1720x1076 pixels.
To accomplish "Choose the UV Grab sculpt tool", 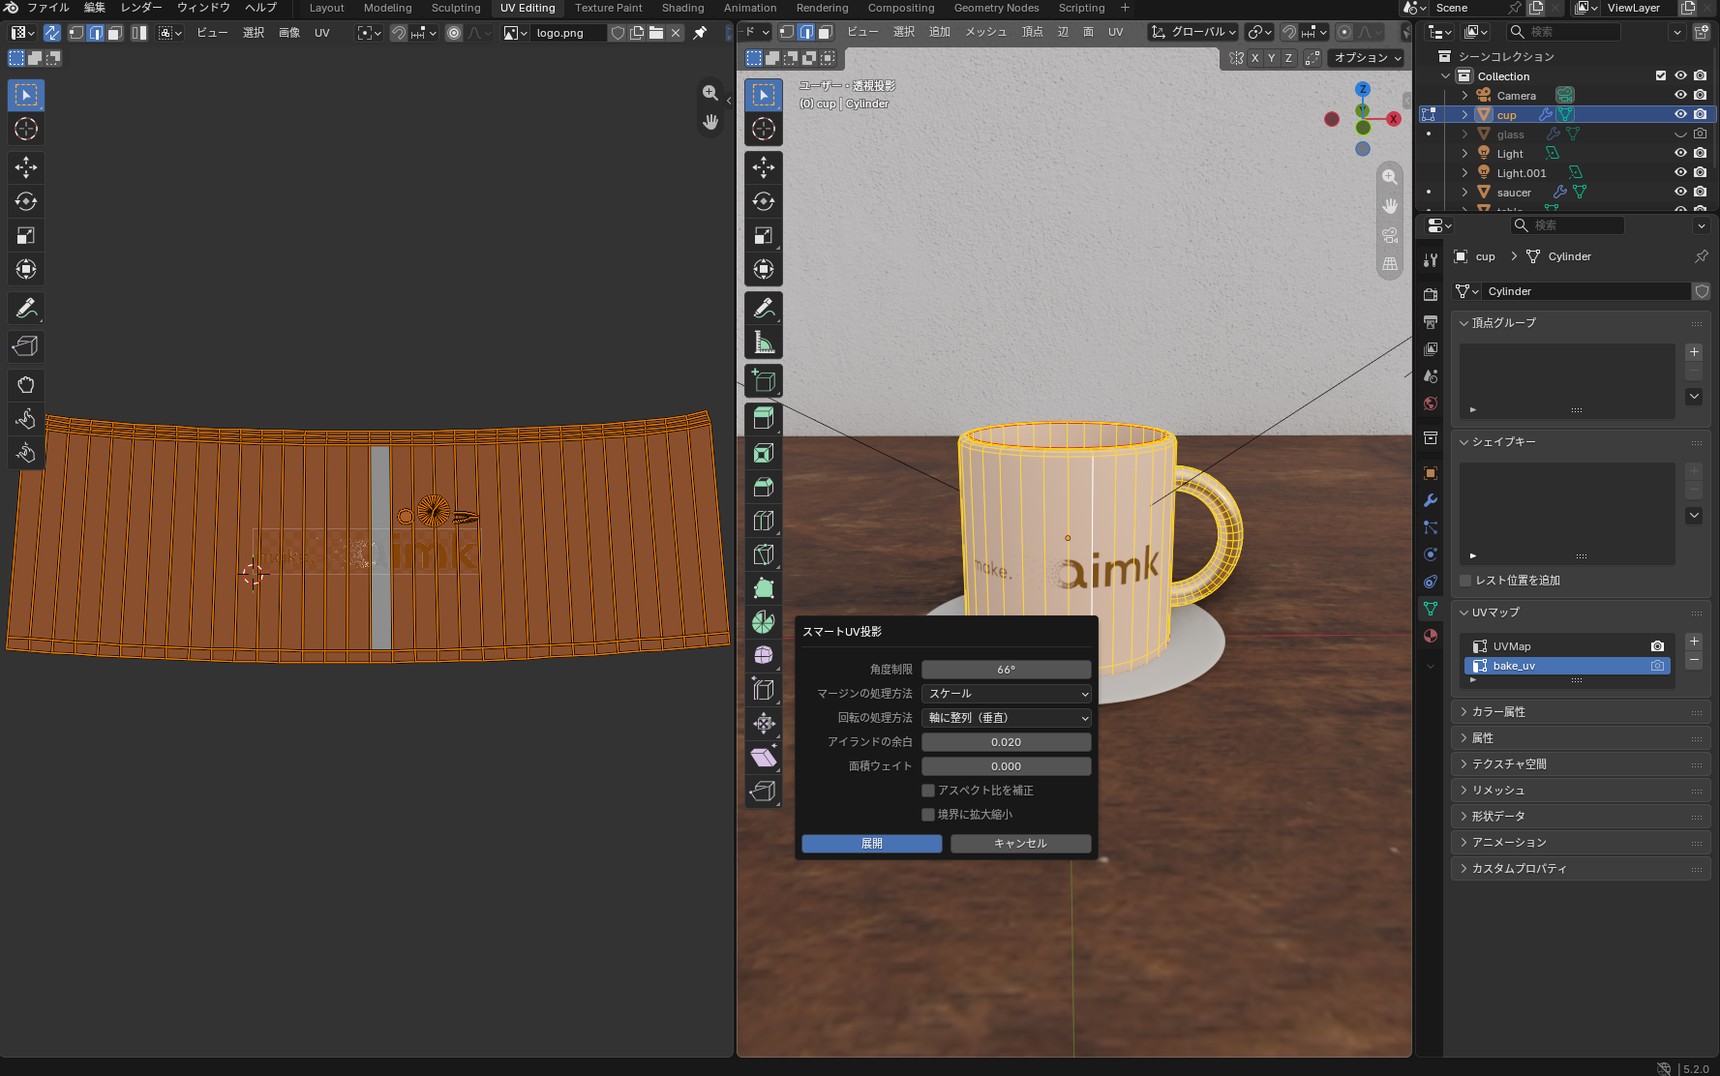I will click(26, 385).
